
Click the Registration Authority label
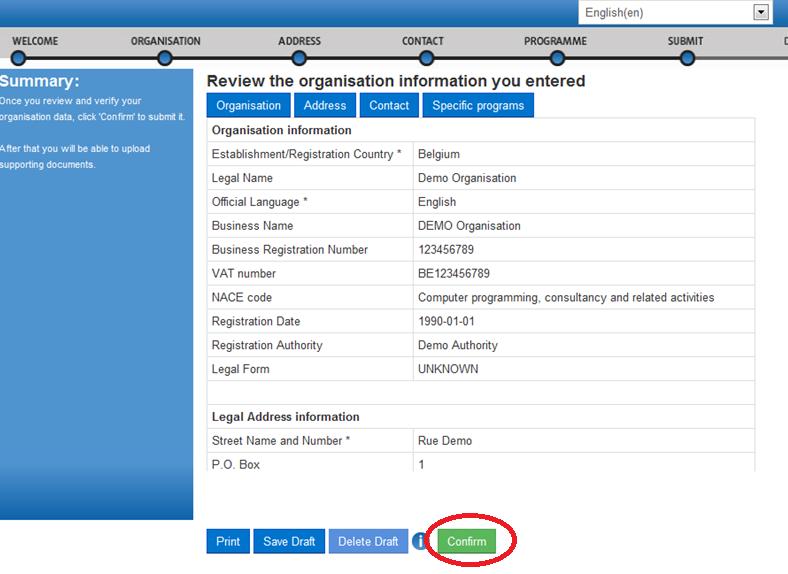pos(267,345)
